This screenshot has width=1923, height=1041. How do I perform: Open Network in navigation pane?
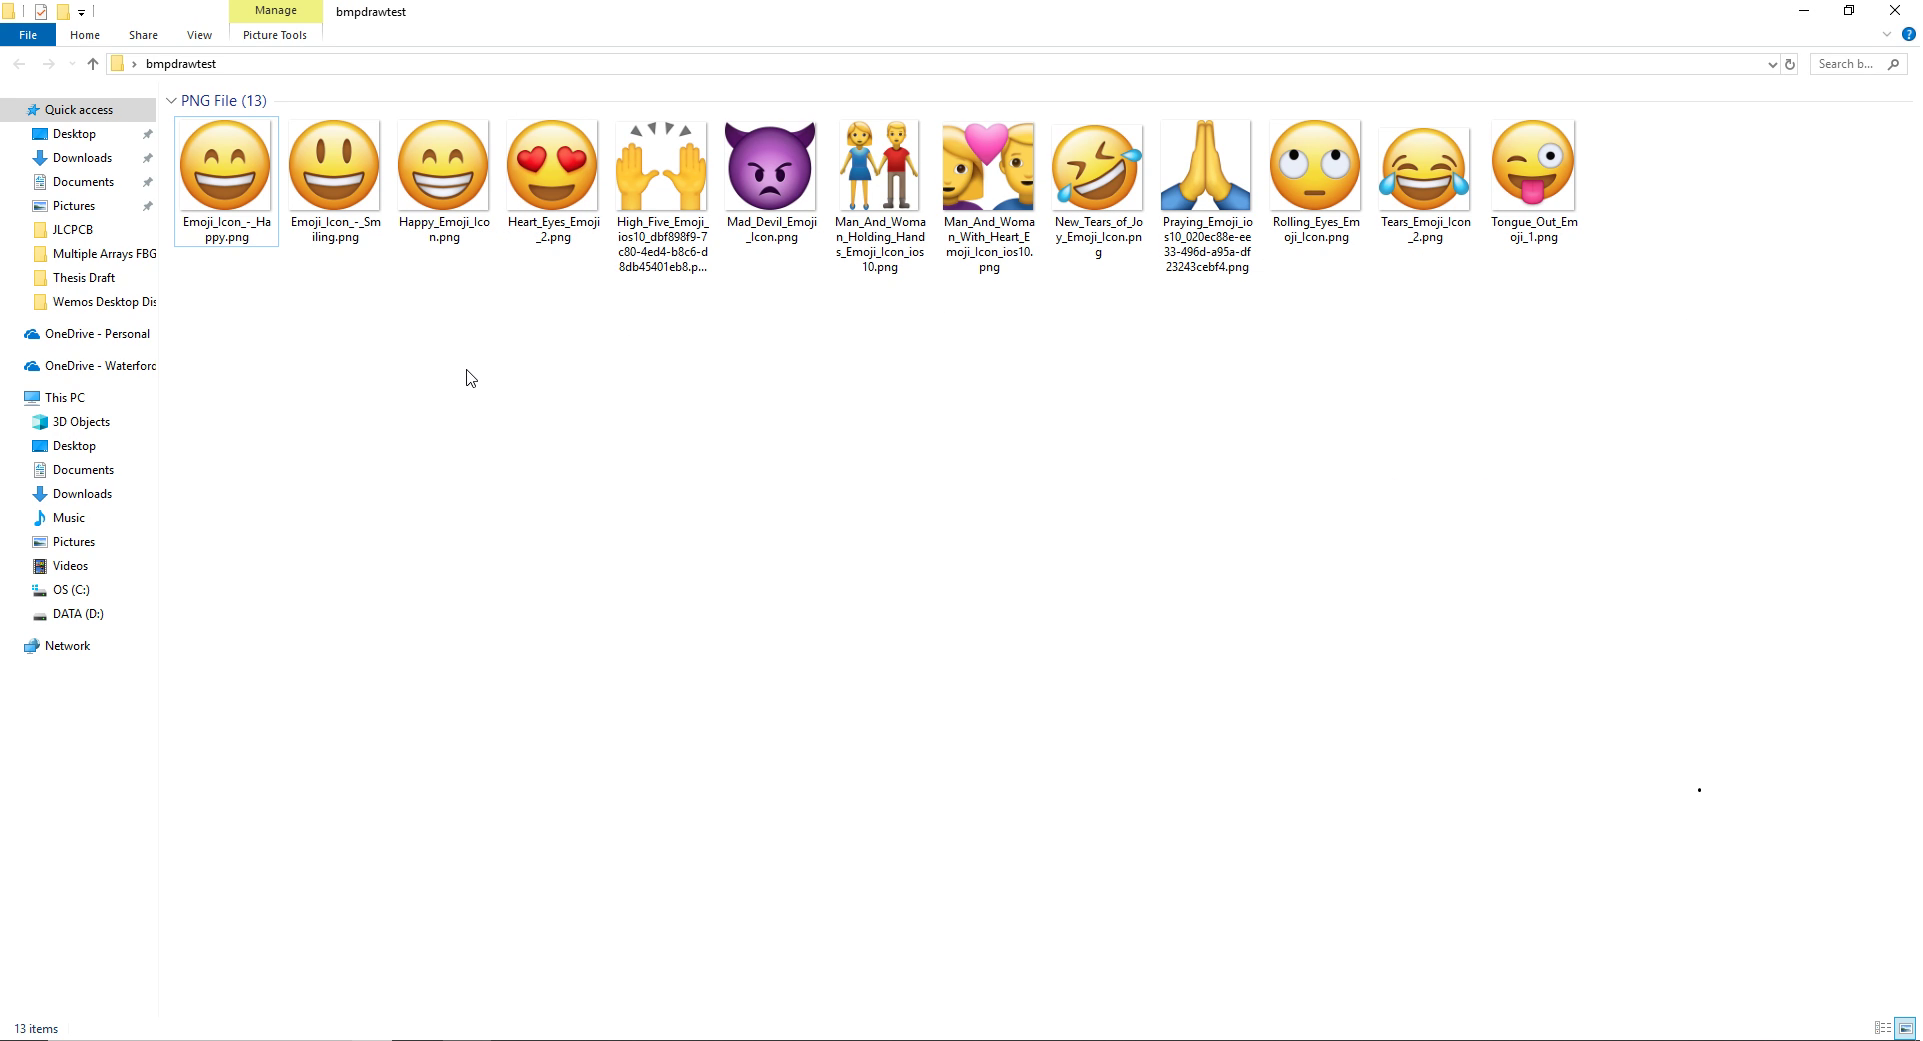click(67, 646)
